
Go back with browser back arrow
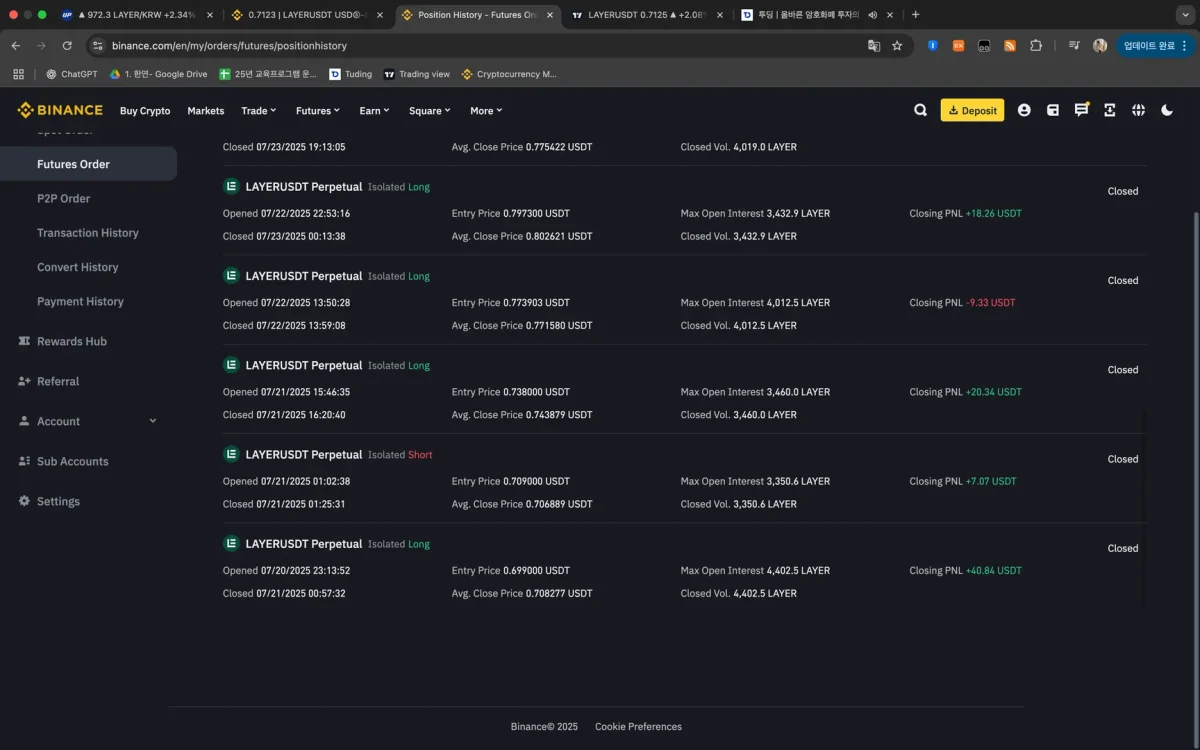pyautogui.click(x=15, y=45)
